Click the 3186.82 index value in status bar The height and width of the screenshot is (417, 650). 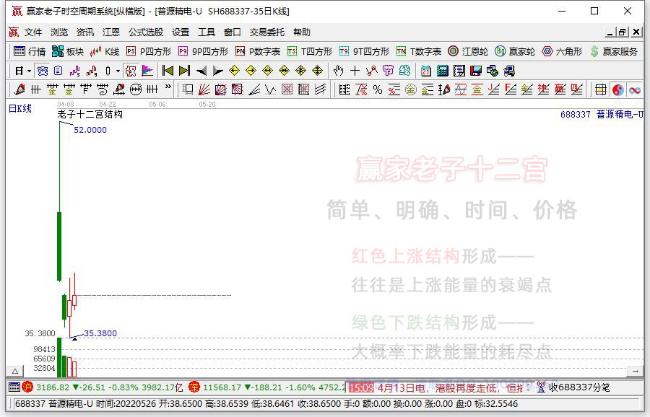pyautogui.click(x=52, y=387)
